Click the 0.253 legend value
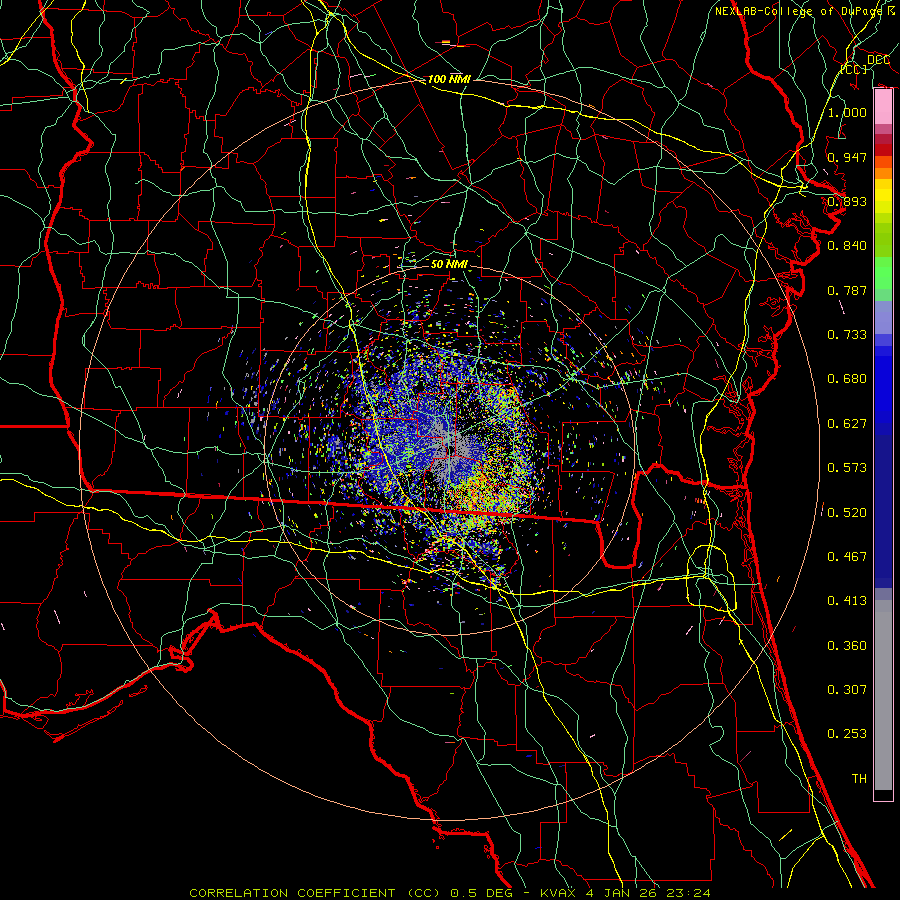The image size is (900, 900). click(847, 734)
